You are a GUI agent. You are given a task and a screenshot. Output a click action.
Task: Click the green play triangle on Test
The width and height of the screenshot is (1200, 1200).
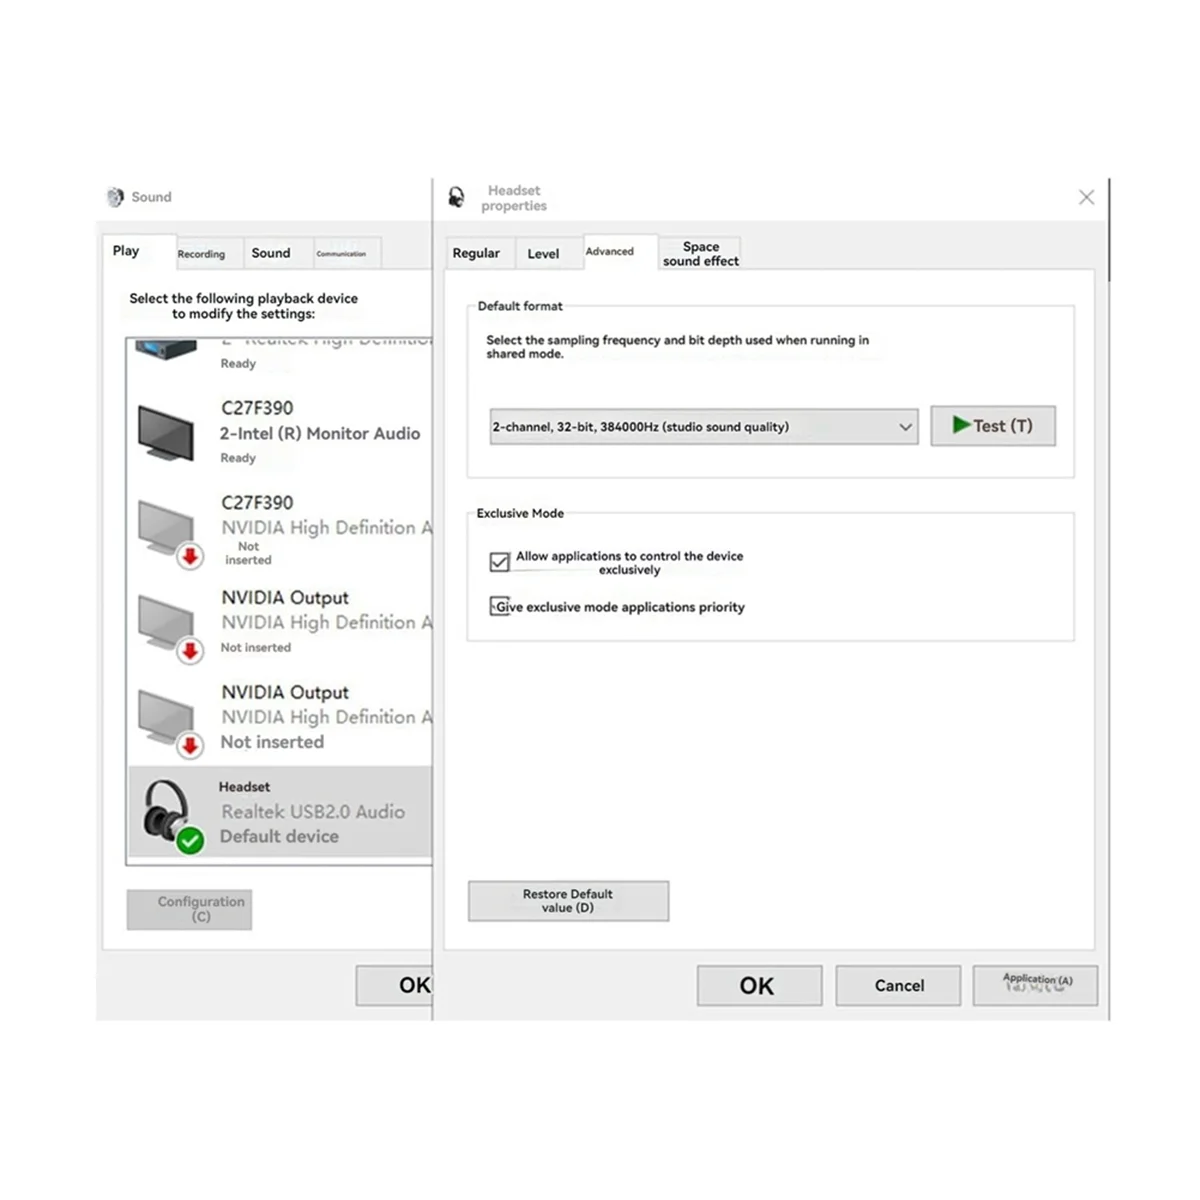(962, 425)
